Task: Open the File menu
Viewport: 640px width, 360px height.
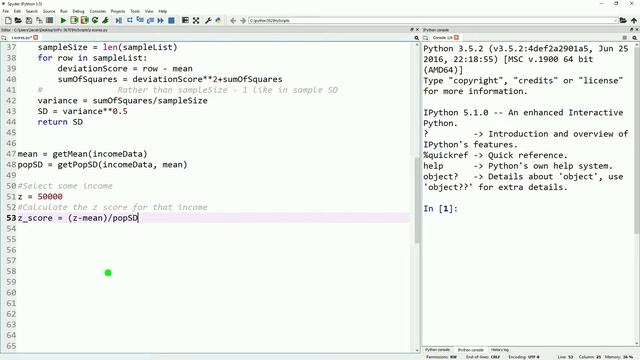Action: (x=5, y=11)
